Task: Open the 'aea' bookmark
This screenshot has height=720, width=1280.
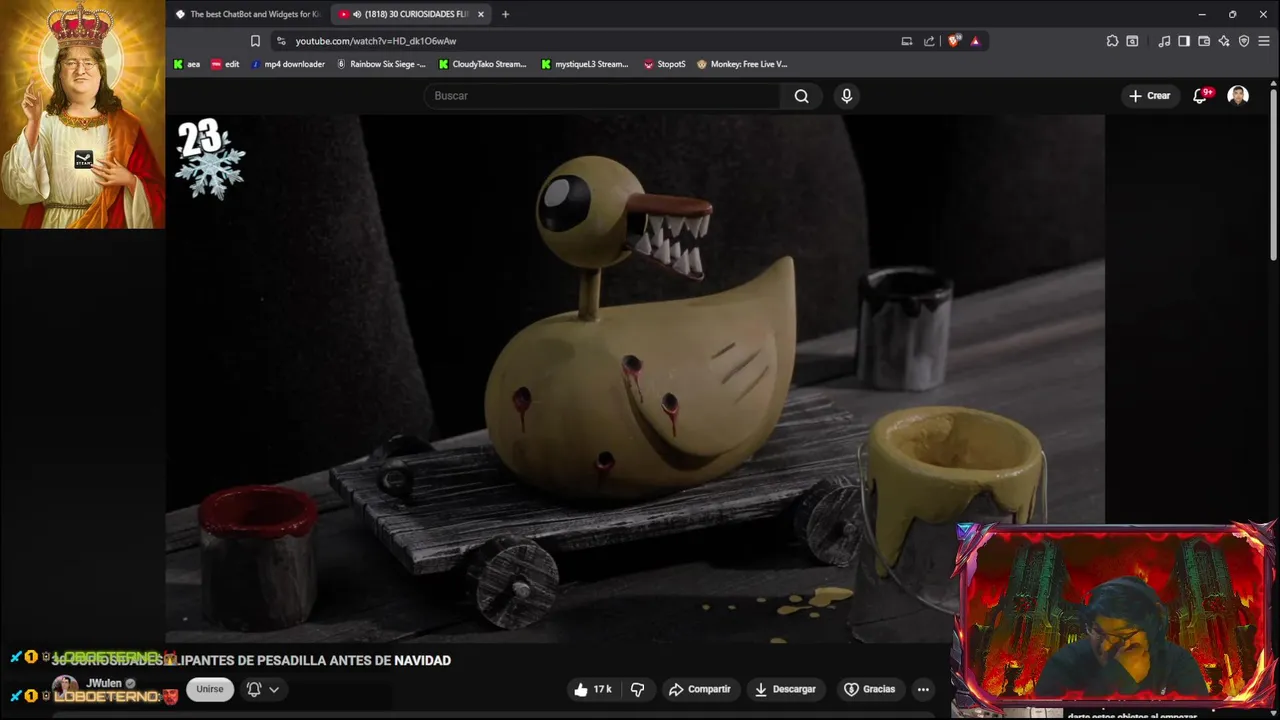Action: coord(187,64)
